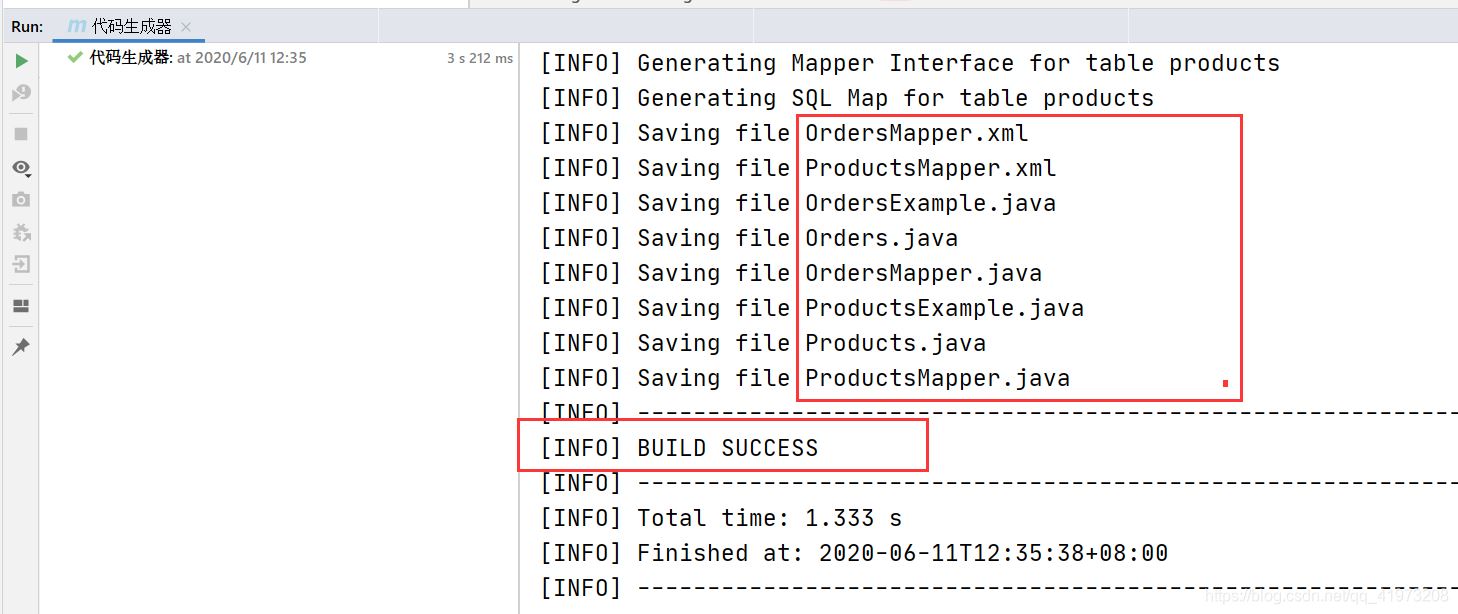Click the 'Orders.java' file name
The width and height of the screenshot is (1458, 614).
click(x=882, y=238)
